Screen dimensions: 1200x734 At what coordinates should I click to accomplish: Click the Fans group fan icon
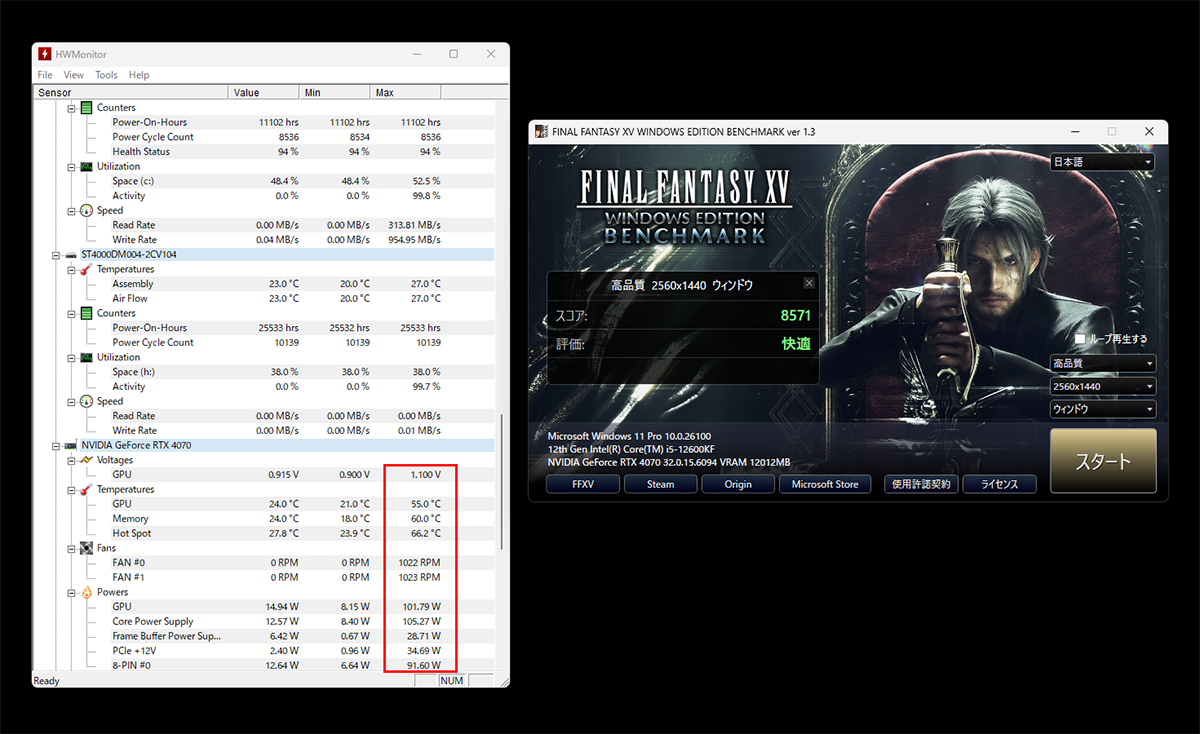pos(86,548)
